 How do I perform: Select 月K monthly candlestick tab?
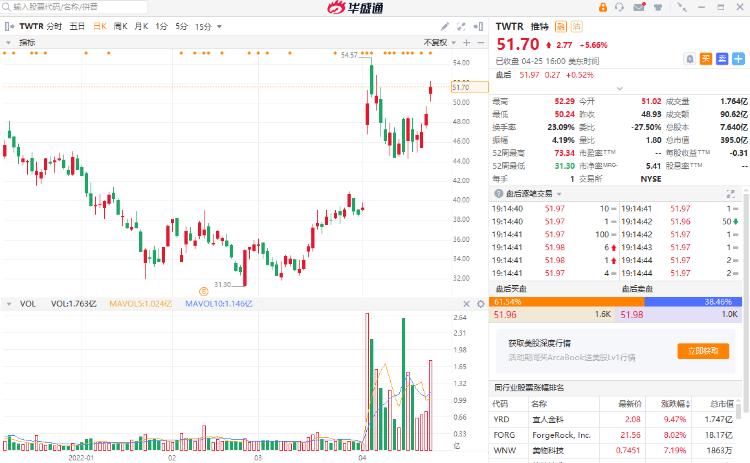(141, 26)
